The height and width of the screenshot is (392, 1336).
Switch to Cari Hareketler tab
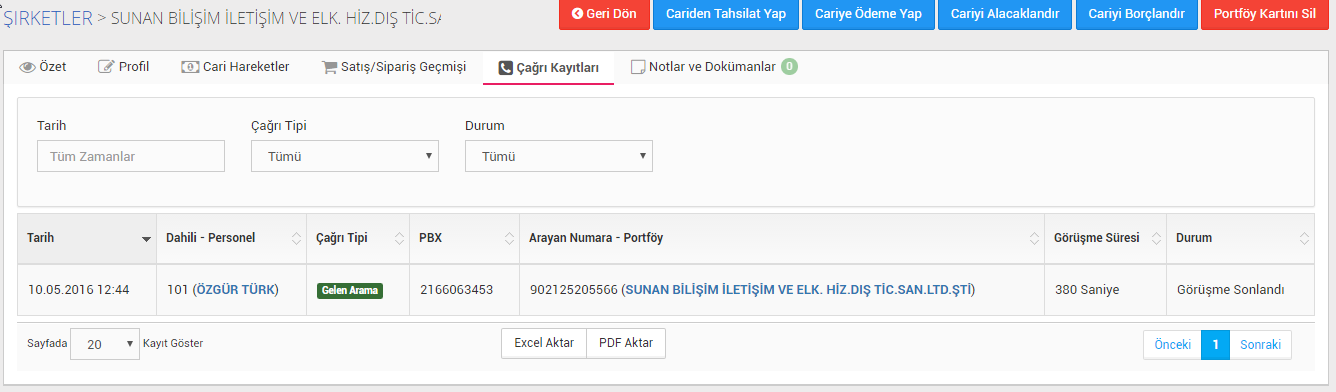(235, 67)
